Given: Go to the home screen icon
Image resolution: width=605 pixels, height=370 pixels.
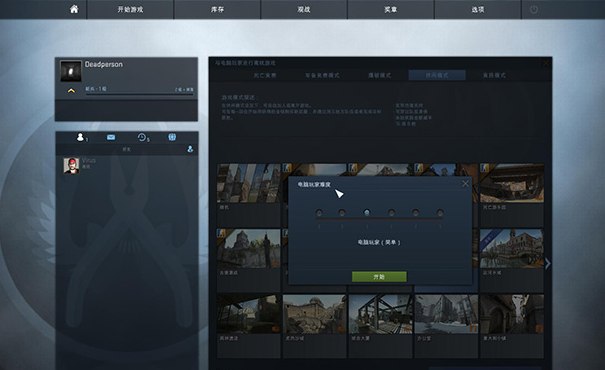Looking at the screenshot, I should [x=74, y=9].
